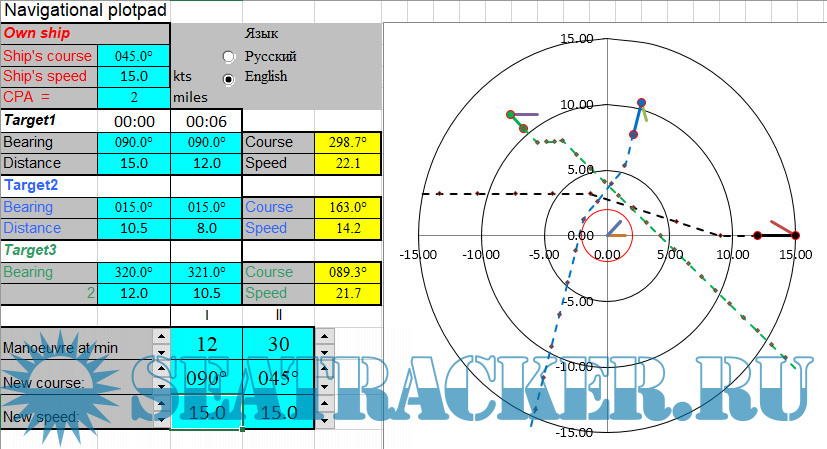This screenshot has height=449, width=827.
Task: Click up arrow right of Manoeuvre value 30
Action: pos(324,337)
